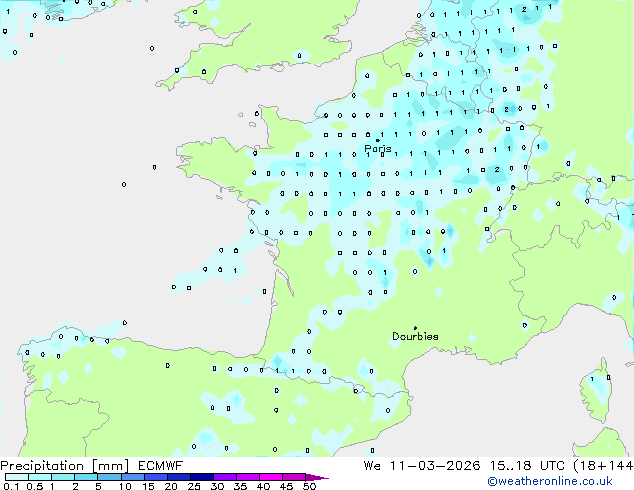Image resolution: width=634 pixels, height=490 pixels.
Task: Click the legend value label '50'
Action: (310, 486)
